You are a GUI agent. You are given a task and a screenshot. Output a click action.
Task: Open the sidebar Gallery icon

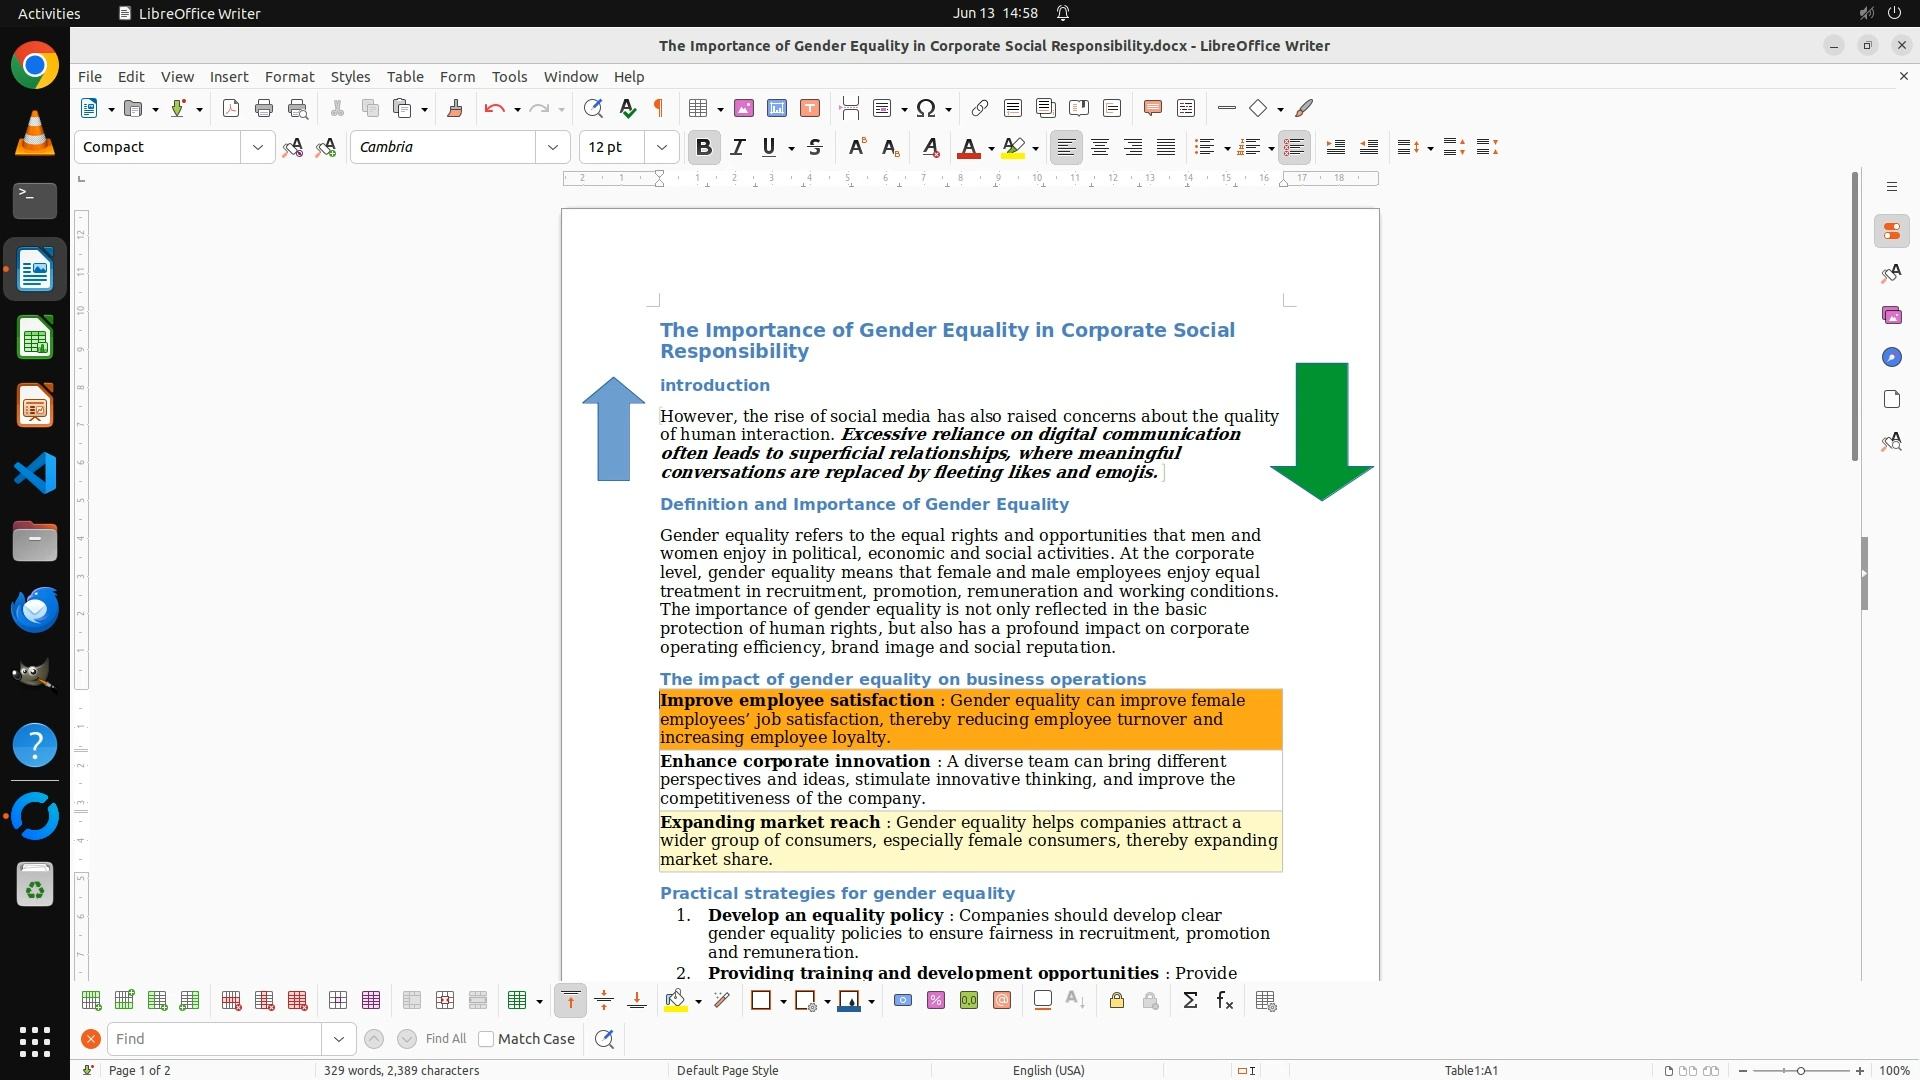[1891, 316]
